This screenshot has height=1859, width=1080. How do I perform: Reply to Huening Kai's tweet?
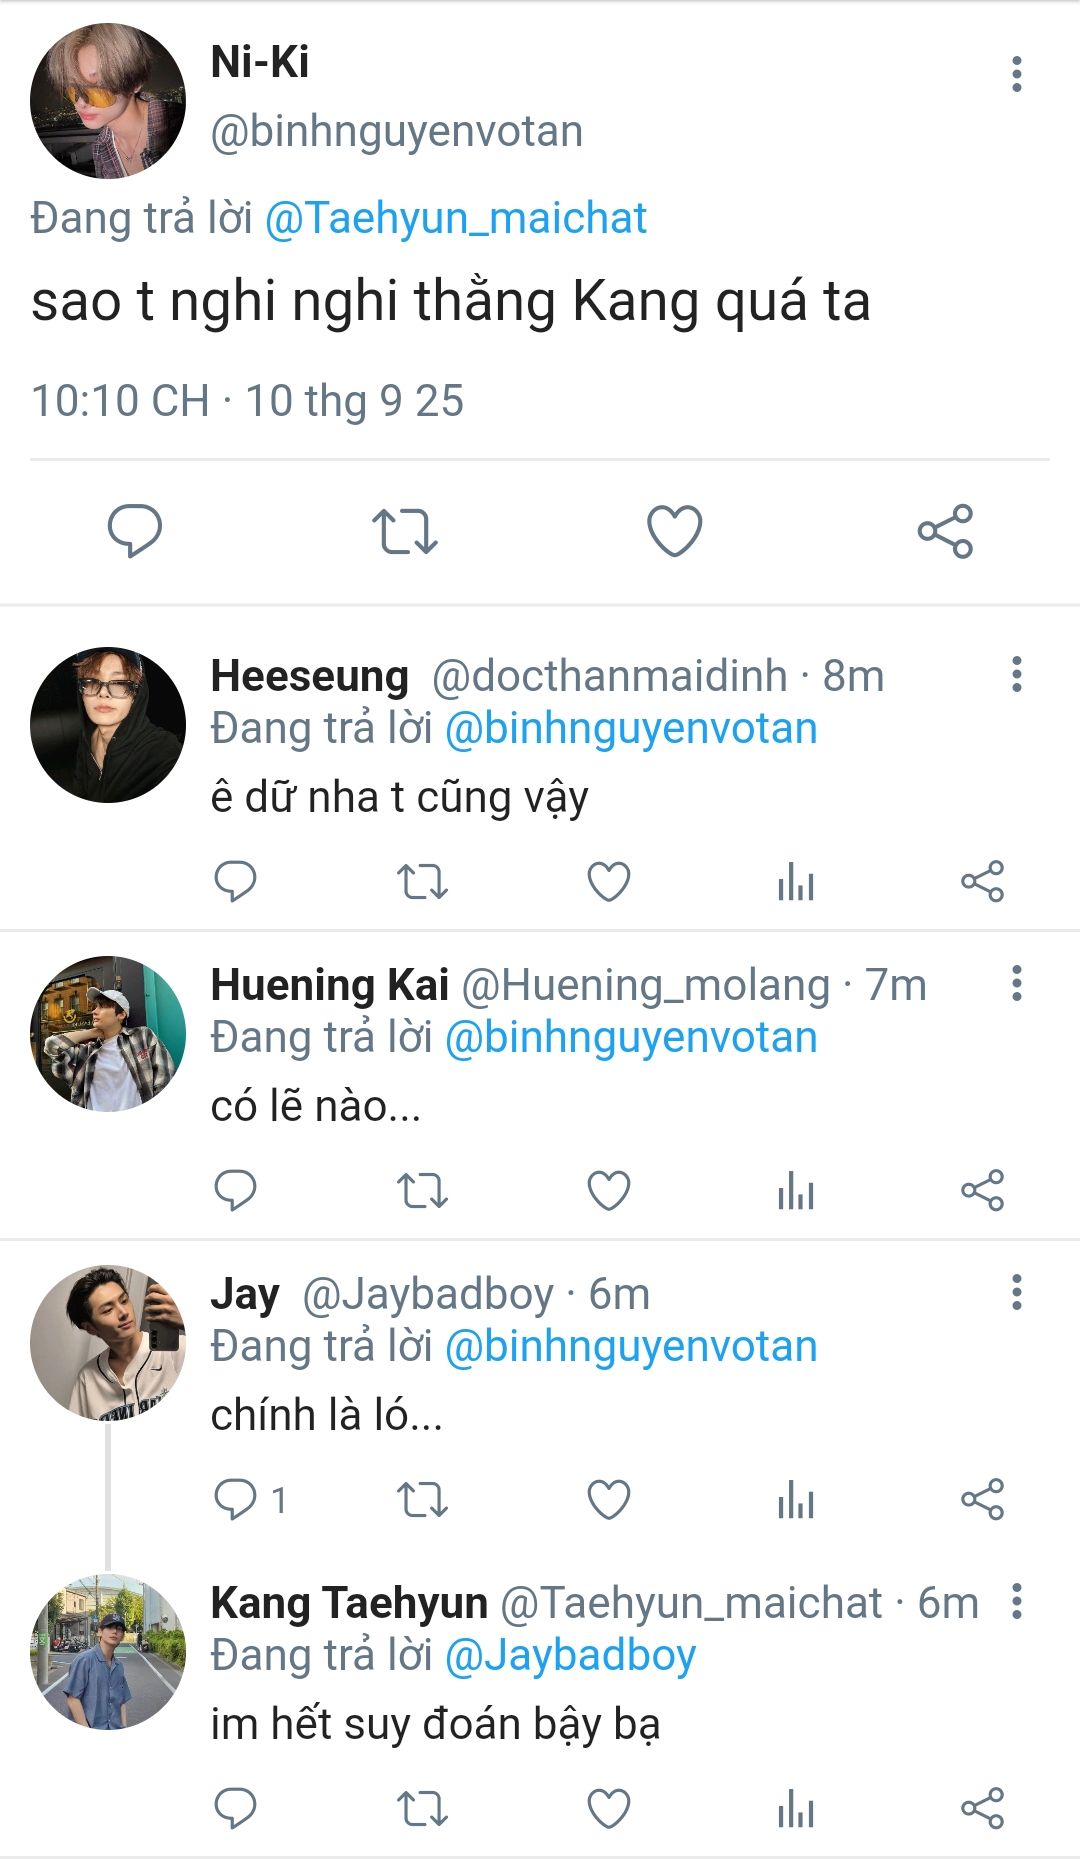pyautogui.click(x=236, y=1191)
